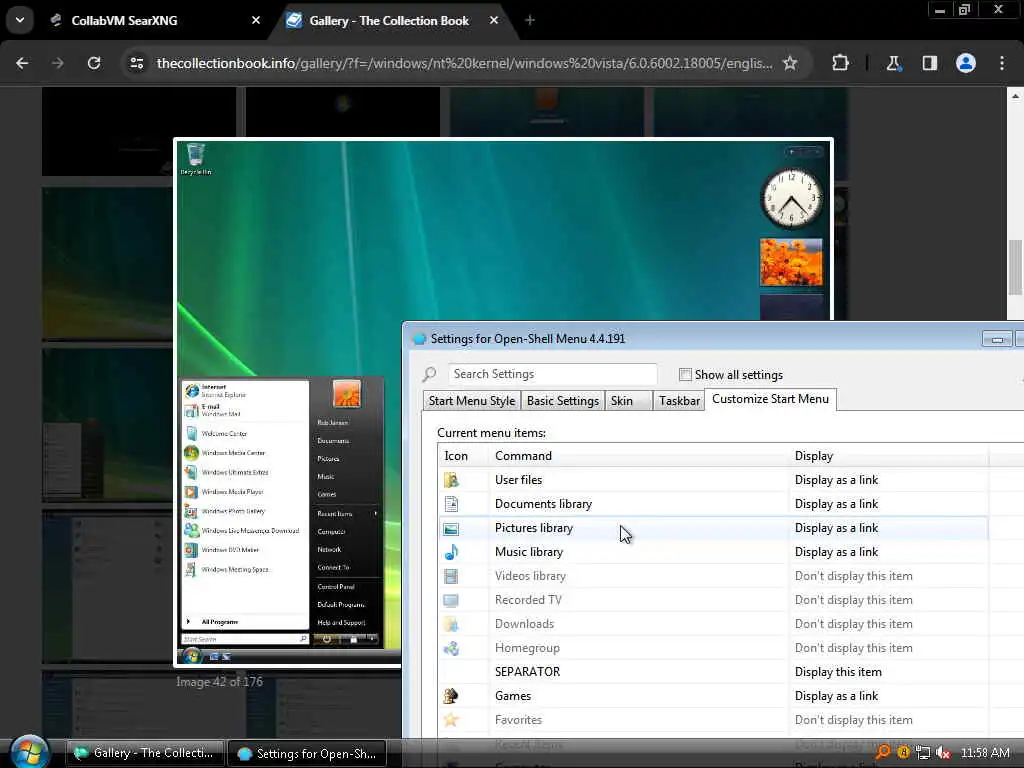
Task: Change Downloads display setting
Action: click(854, 624)
